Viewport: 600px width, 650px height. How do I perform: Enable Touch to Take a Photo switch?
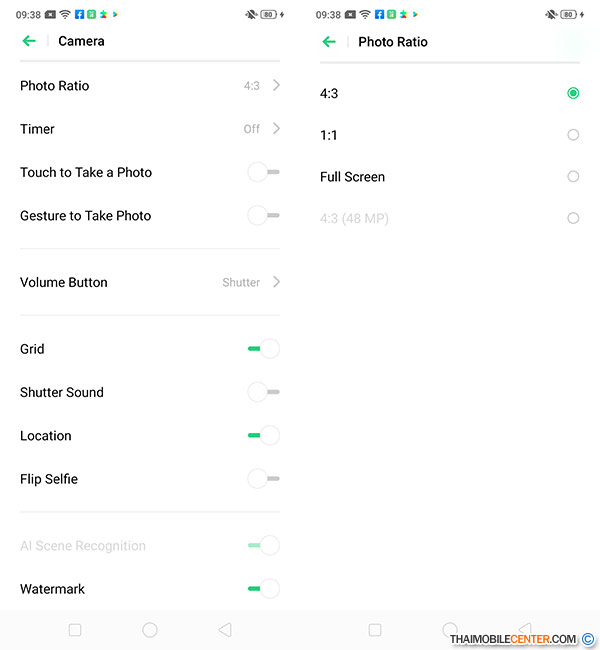click(263, 172)
